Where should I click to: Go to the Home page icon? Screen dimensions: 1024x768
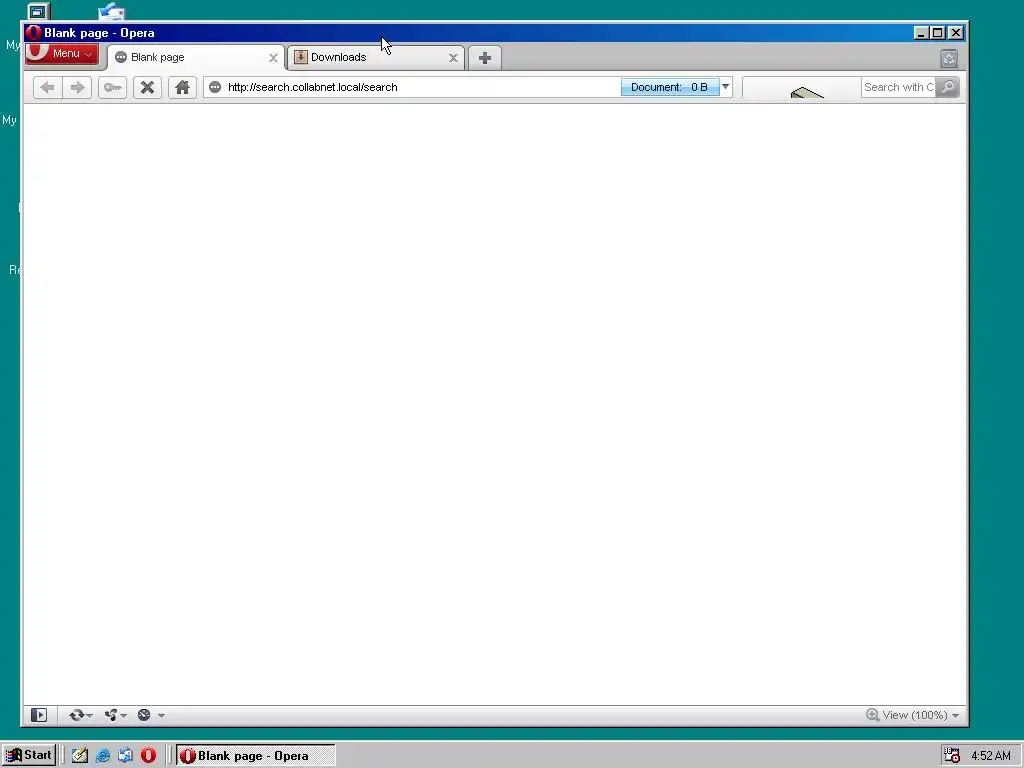tap(182, 88)
